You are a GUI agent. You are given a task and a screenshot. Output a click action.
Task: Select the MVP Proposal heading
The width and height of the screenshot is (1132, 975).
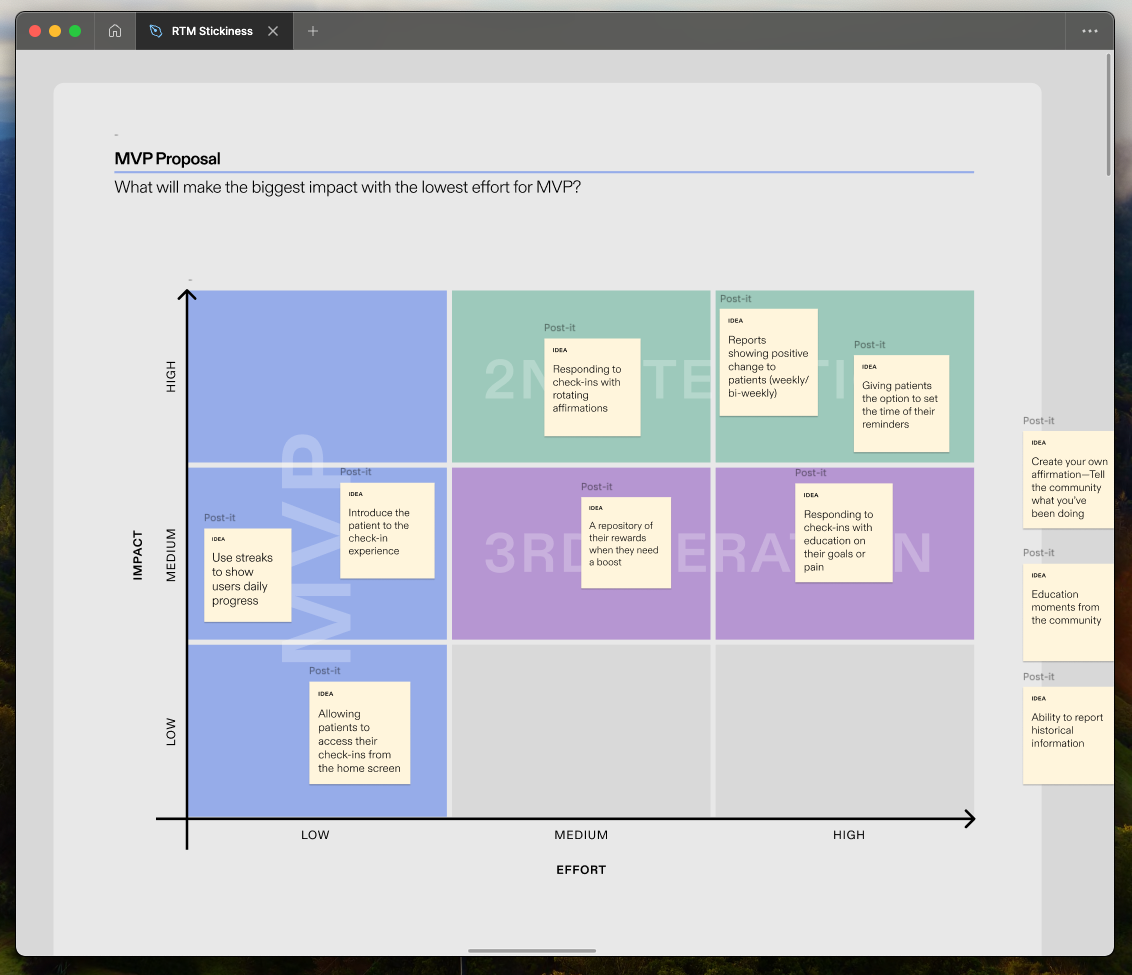tap(168, 159)
